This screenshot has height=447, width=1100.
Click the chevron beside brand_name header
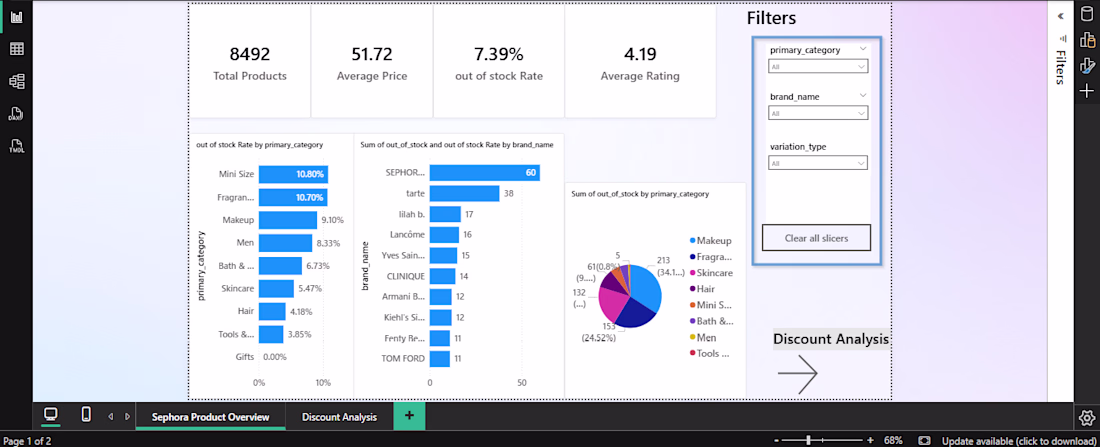coord(862,95)
